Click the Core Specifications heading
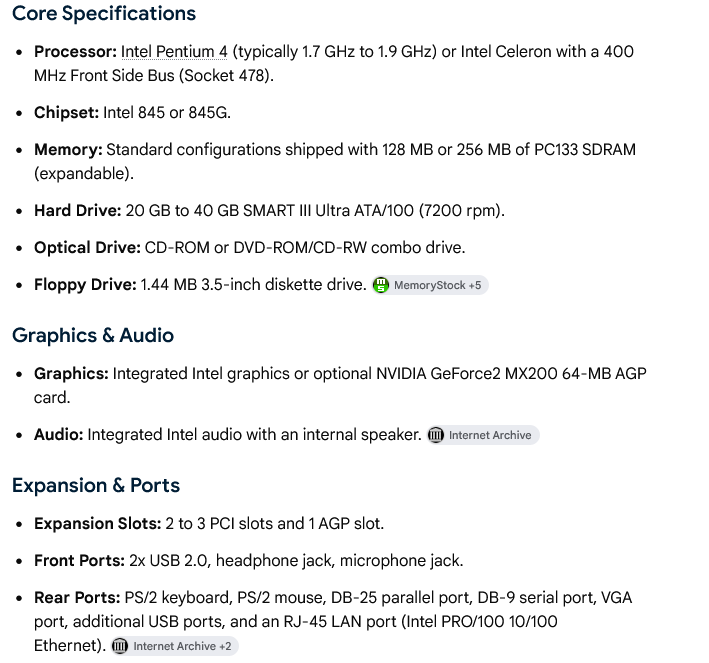Screen dimensions: 709x663 (x=104, y=13)
